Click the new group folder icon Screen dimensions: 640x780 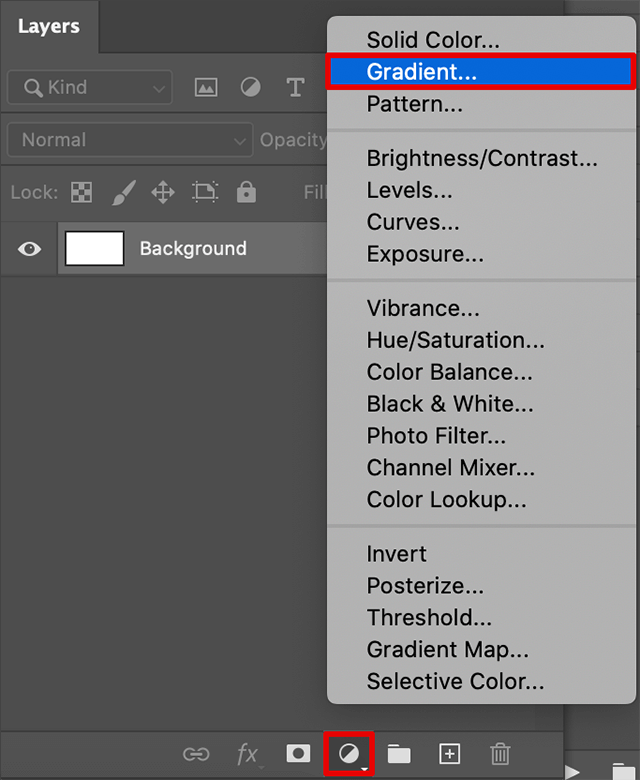[399, 753]
